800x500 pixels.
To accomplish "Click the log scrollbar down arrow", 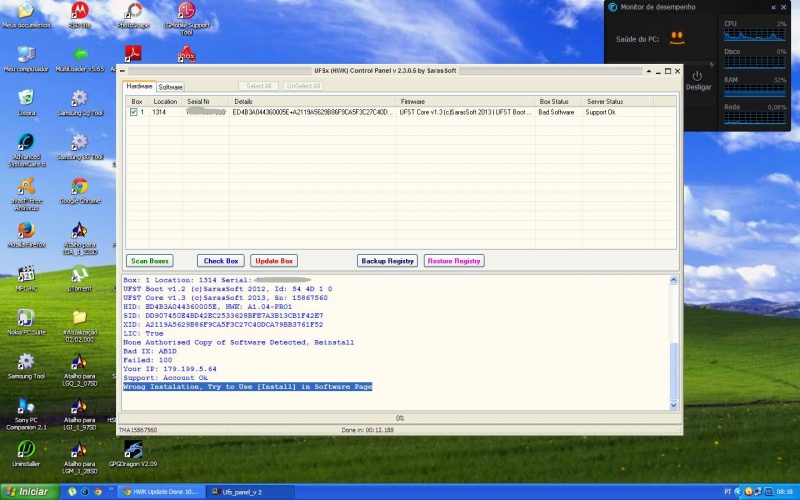I will pos(673,405).
